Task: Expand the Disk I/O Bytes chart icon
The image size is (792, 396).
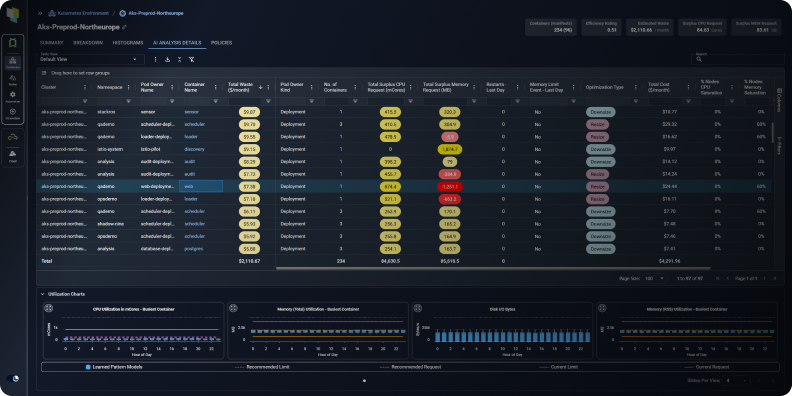Action: pyautogui.click(x=418, y=309)
